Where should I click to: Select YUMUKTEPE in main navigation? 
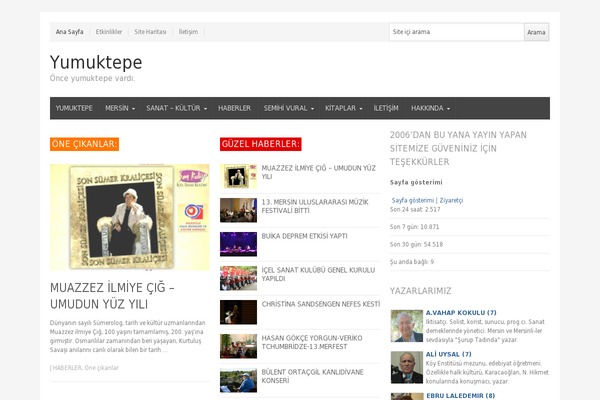[74, 108]
